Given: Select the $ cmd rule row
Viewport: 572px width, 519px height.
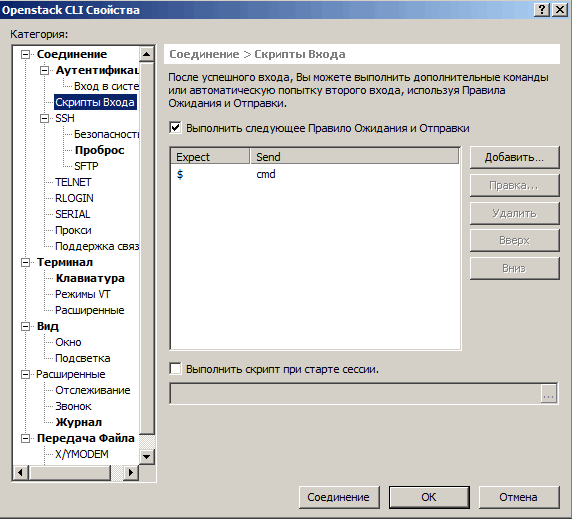Looking at the screenshot, I should click(x=314, y=174).
